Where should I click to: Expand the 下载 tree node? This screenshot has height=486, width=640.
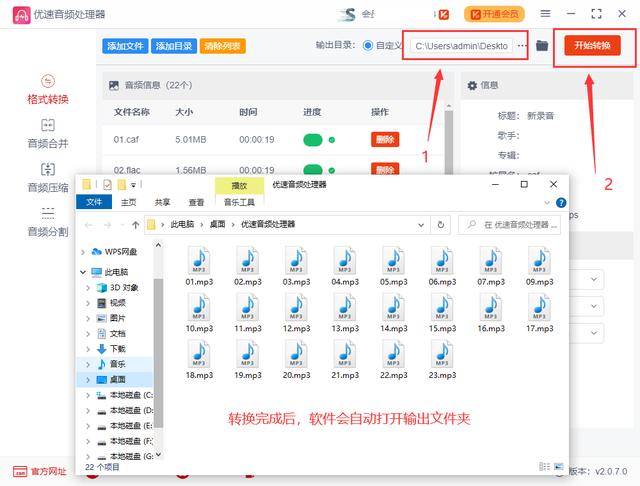click(x=89, y=349)
